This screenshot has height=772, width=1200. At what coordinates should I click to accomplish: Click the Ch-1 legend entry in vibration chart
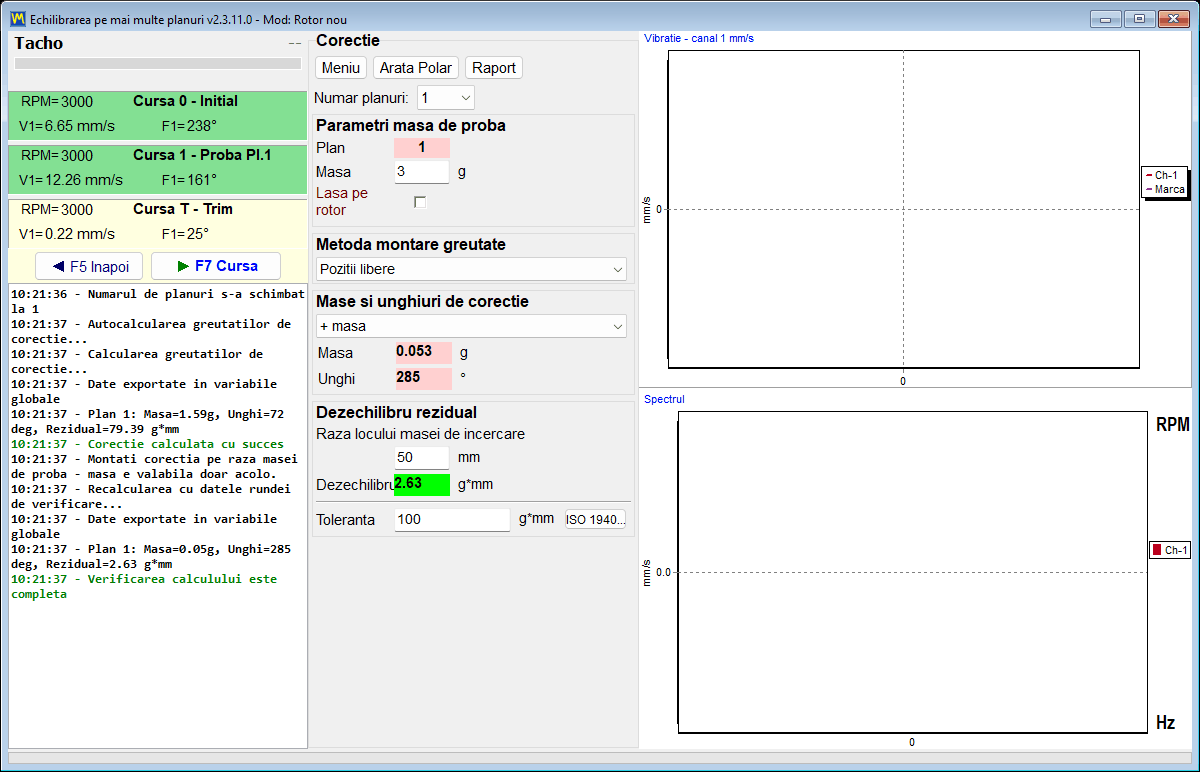pos(1166,175)
